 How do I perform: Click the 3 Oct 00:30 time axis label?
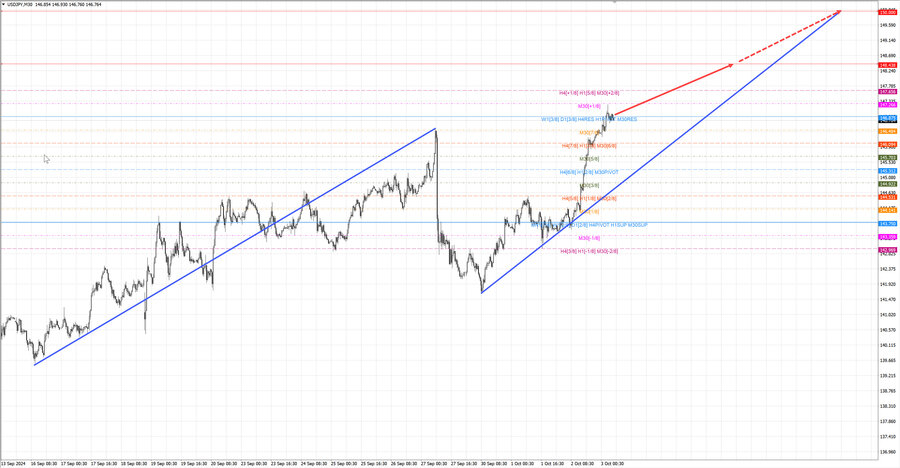[612, 463]
